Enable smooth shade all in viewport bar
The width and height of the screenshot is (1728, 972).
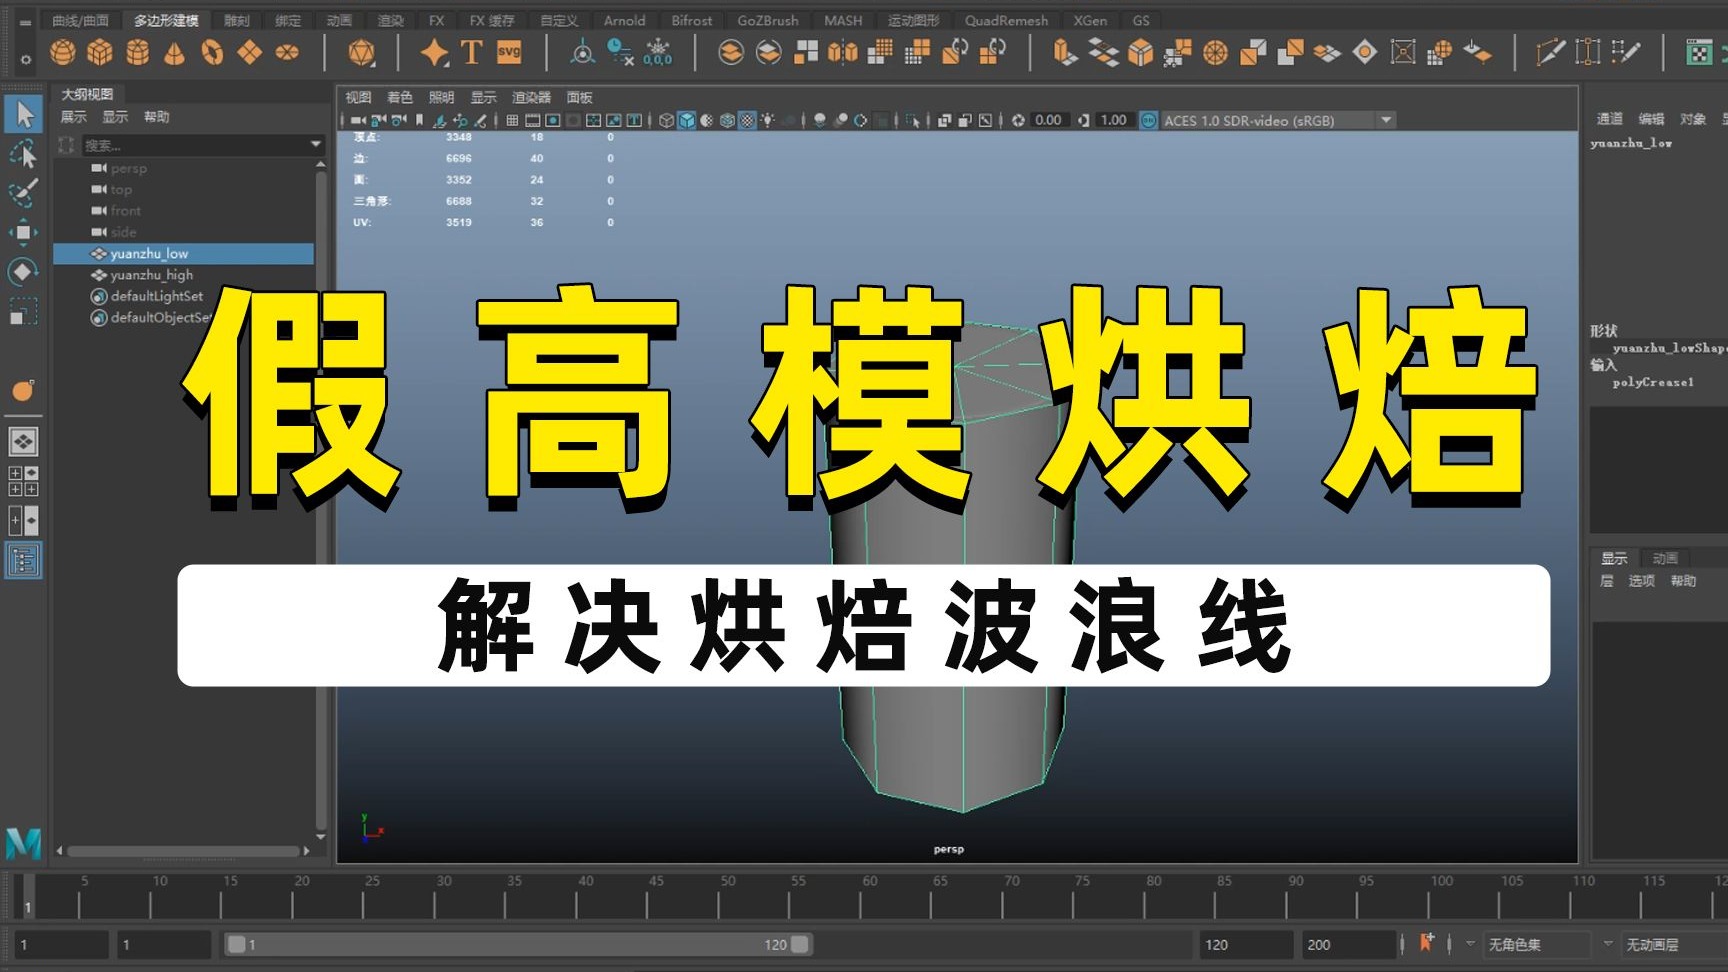click(x=685, y=120)
